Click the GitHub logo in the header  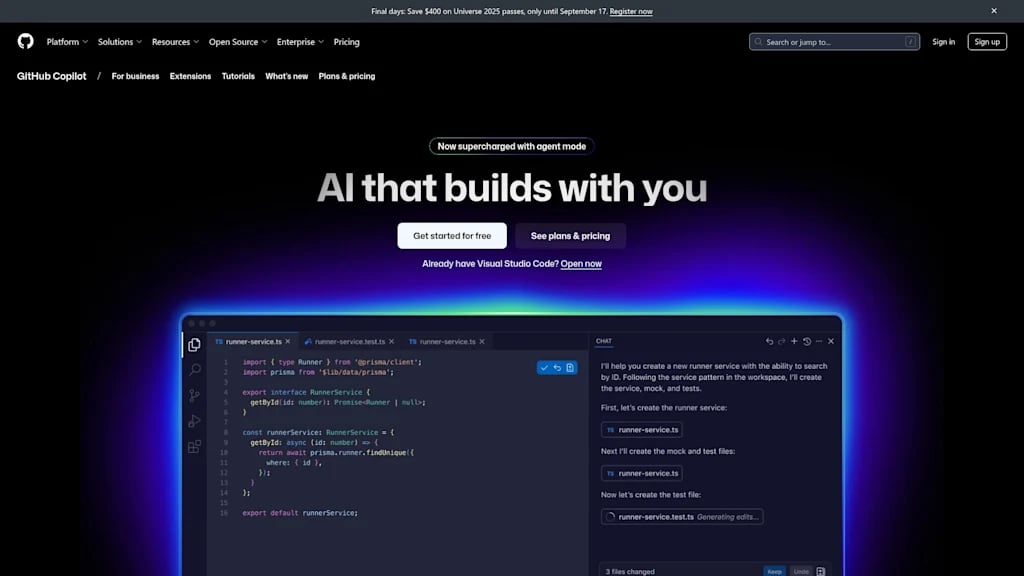pos(26,41)
